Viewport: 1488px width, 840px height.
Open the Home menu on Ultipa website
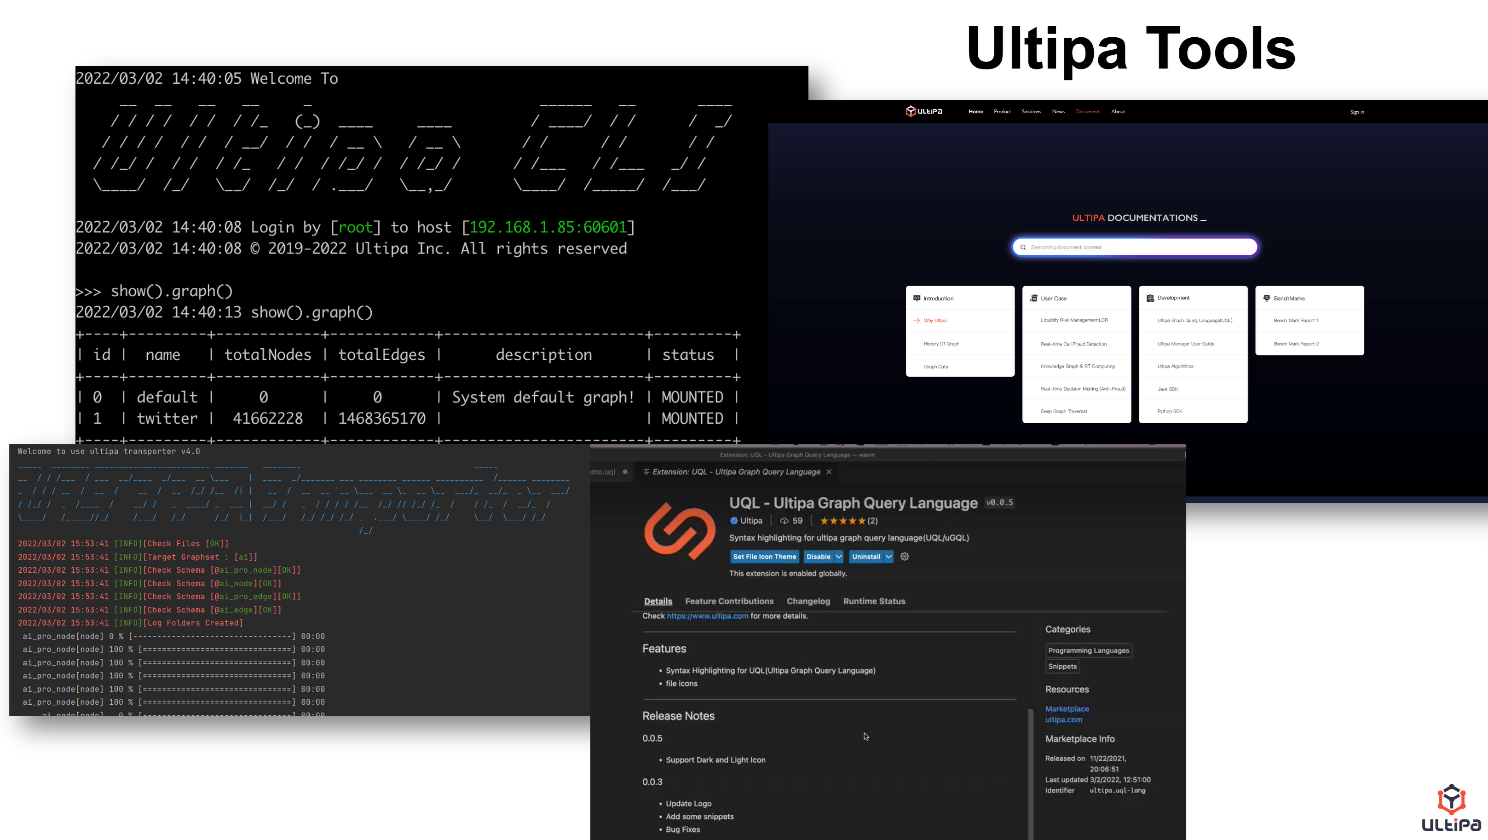(975, 112)
